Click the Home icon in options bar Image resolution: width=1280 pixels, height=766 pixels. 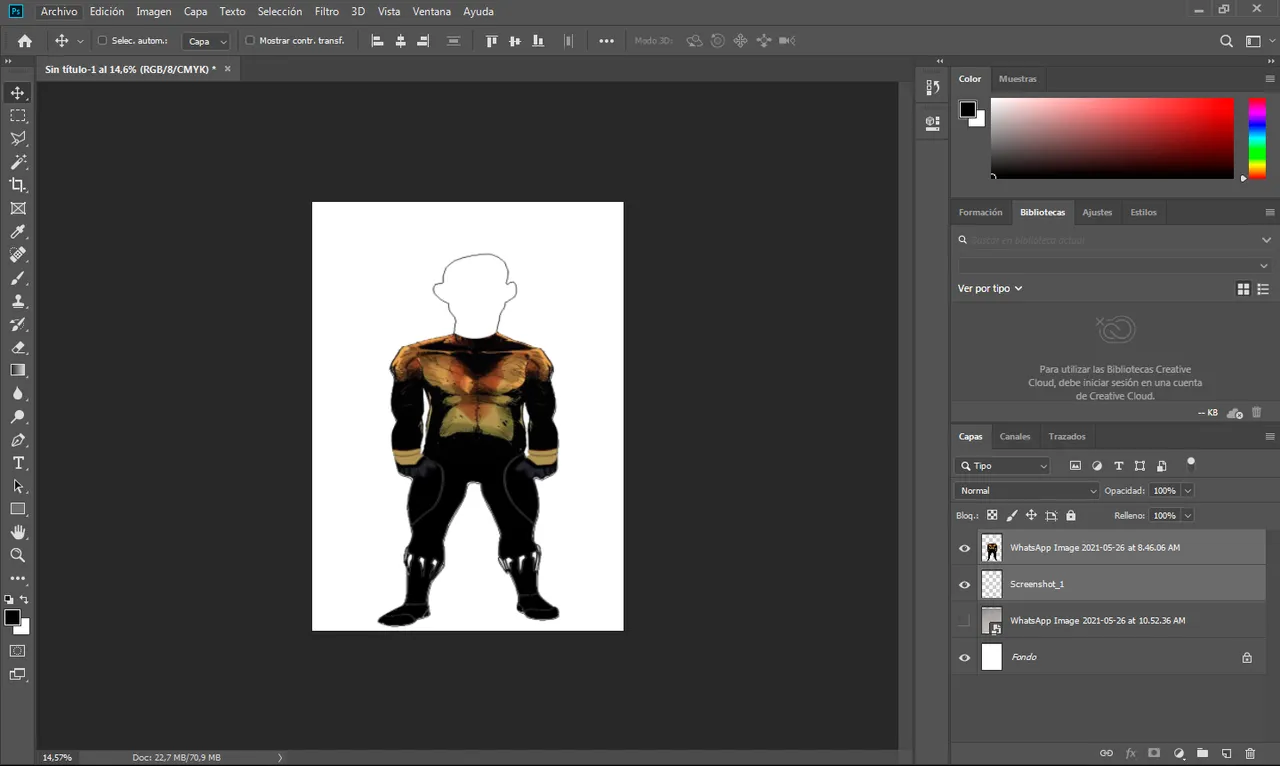pyautogui.click(x=25, y=41)
